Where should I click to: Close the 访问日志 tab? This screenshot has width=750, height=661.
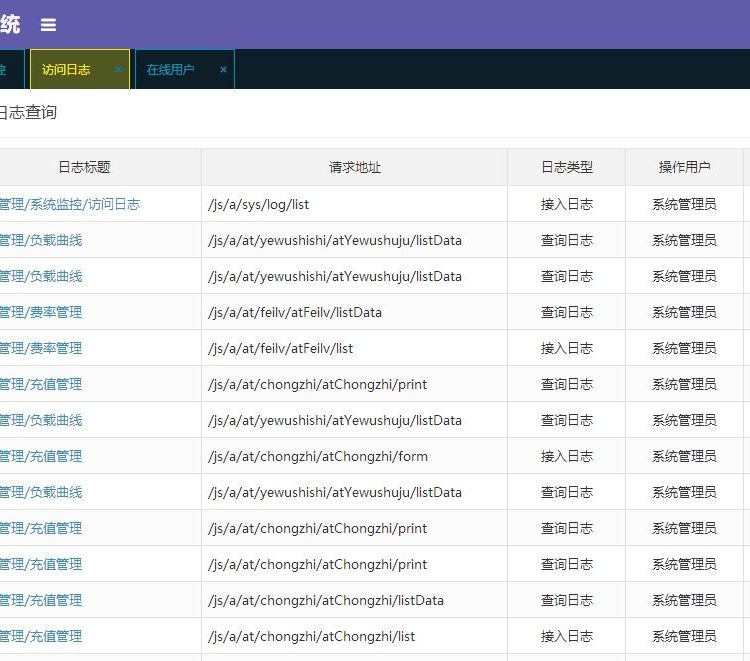pyautogui.click(x=118, y=70)
